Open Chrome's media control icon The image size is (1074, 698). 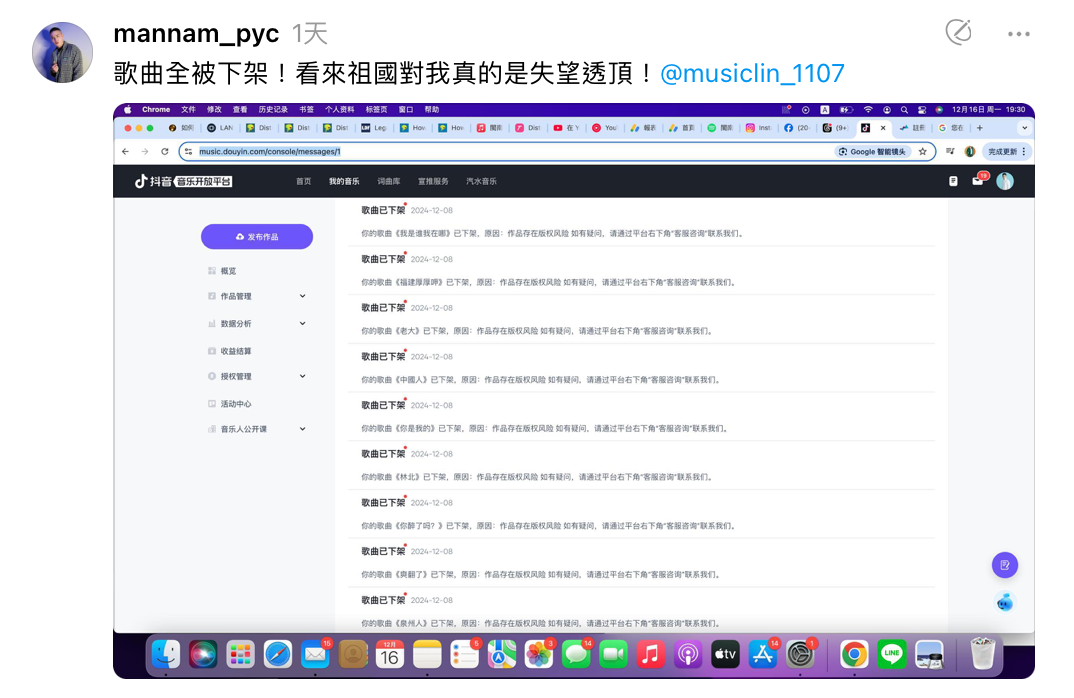[951, 151]
